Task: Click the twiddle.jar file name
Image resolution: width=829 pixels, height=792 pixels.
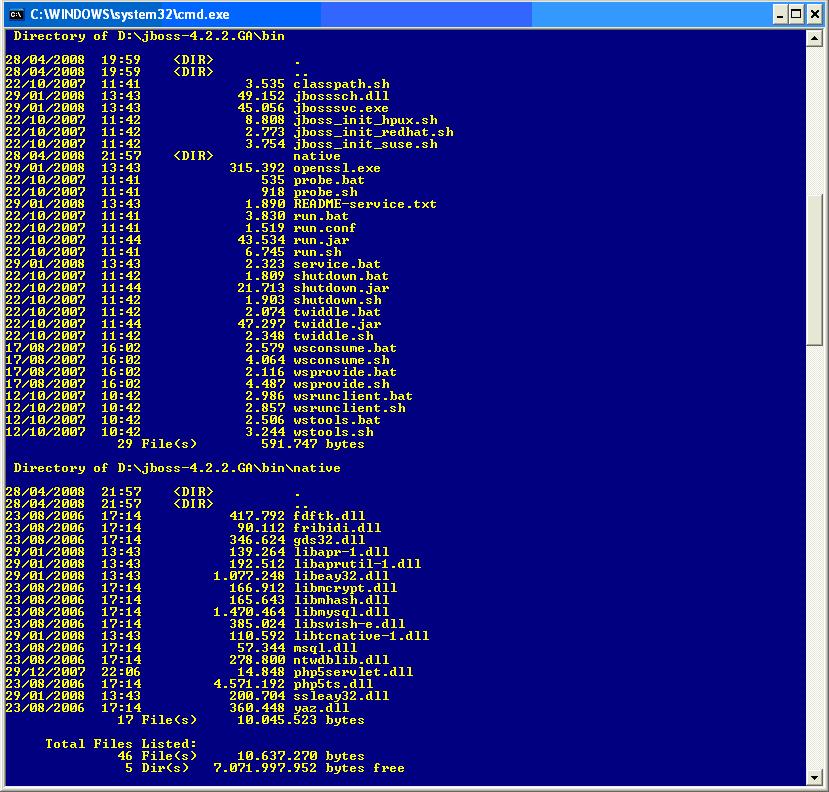Action: click(x=337, y=324)
